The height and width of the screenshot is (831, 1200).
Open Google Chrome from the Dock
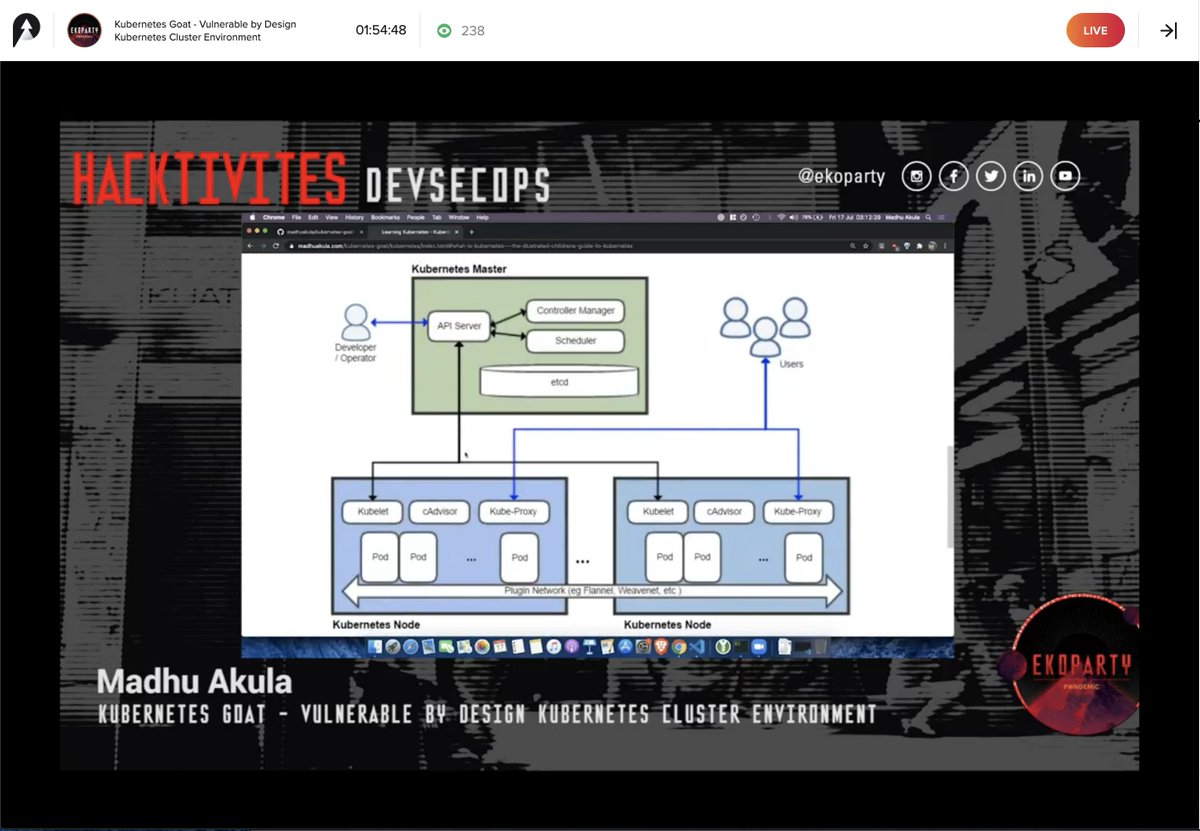(679, 647)
